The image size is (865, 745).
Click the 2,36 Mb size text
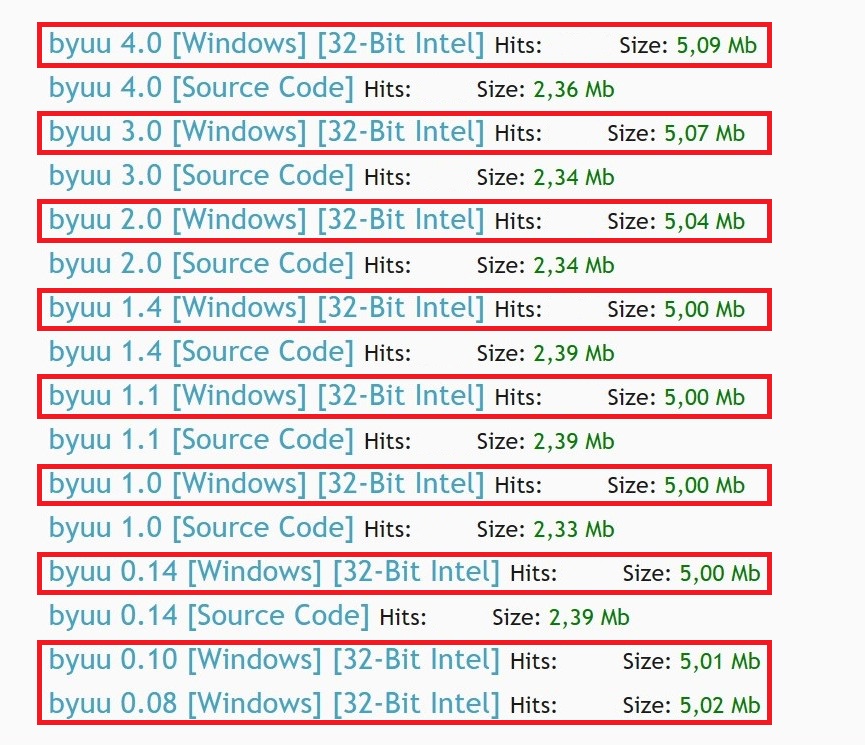pos(574,89)
